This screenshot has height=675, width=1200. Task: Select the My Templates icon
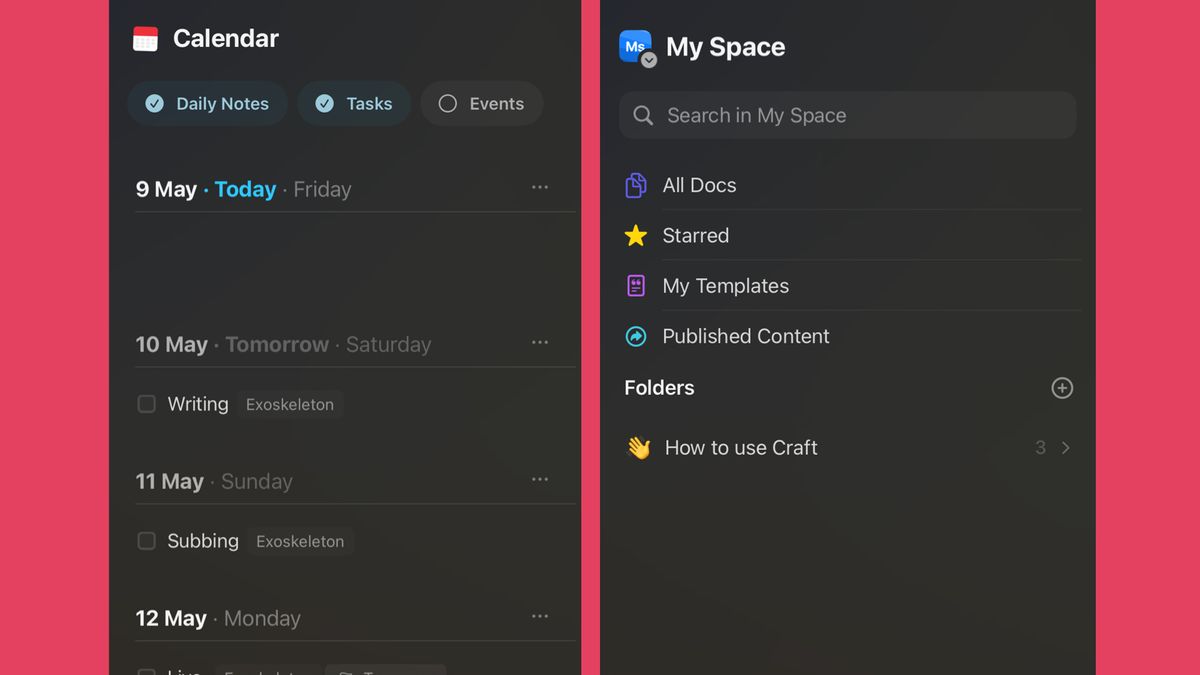click(x=636, y=285)
